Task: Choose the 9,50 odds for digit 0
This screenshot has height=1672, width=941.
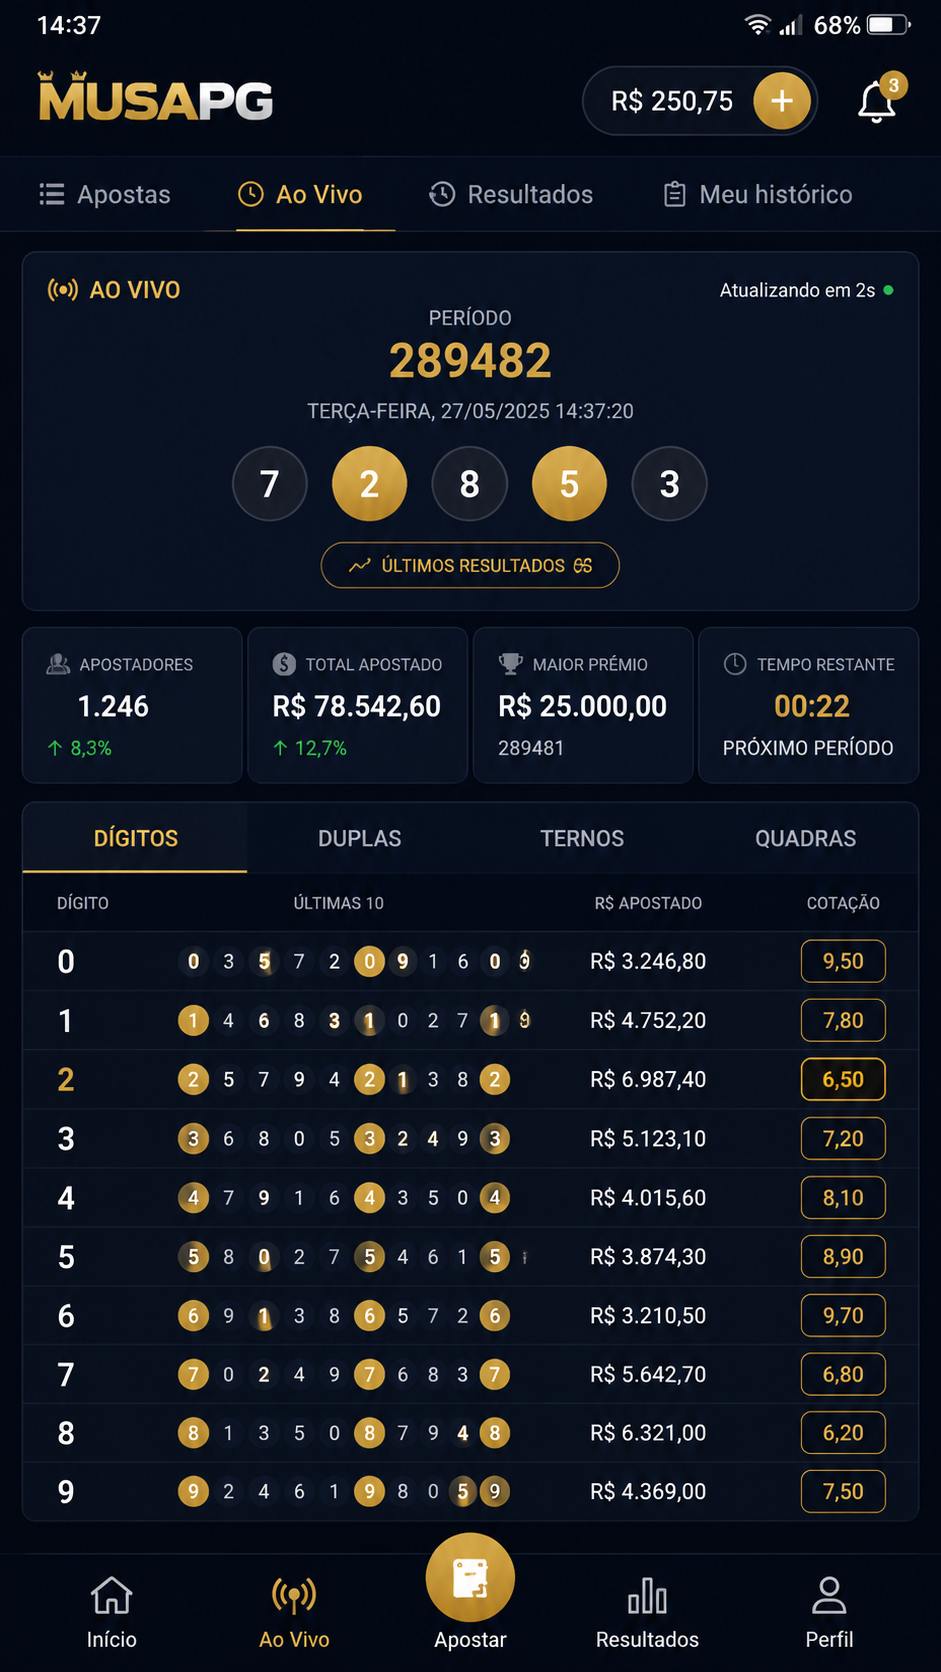Action: click(843, 961)
